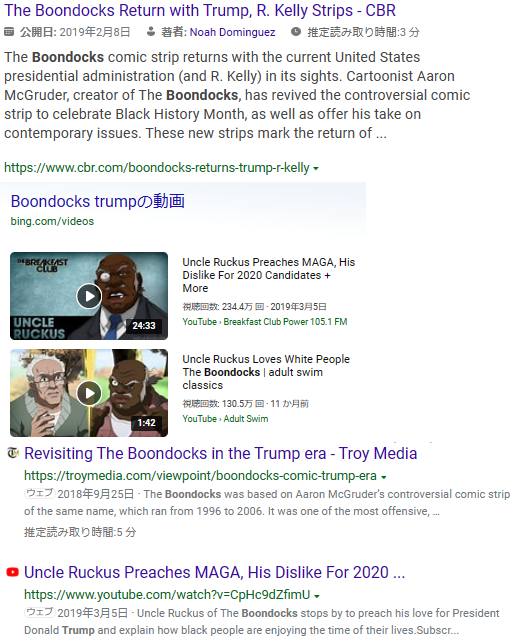The width and height of the screenshot is (515, 642).
Task: Open Revisiting The Boondocks in the Trump era result
Action: (221, 453)
